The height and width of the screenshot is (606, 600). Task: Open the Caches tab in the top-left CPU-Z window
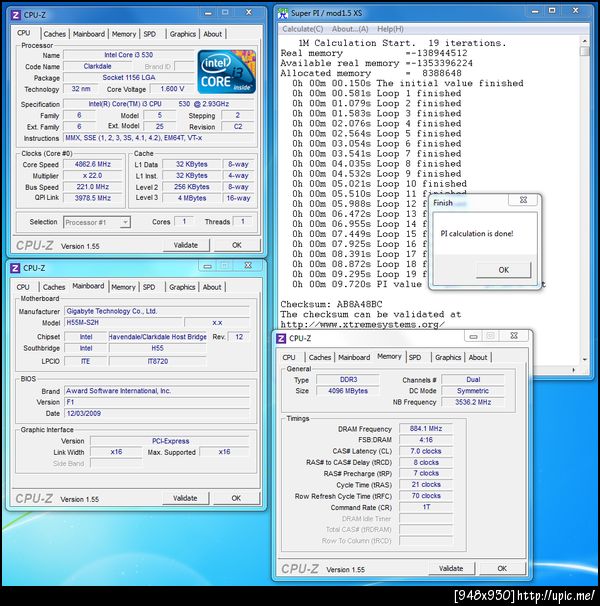[x=55, y=34]
